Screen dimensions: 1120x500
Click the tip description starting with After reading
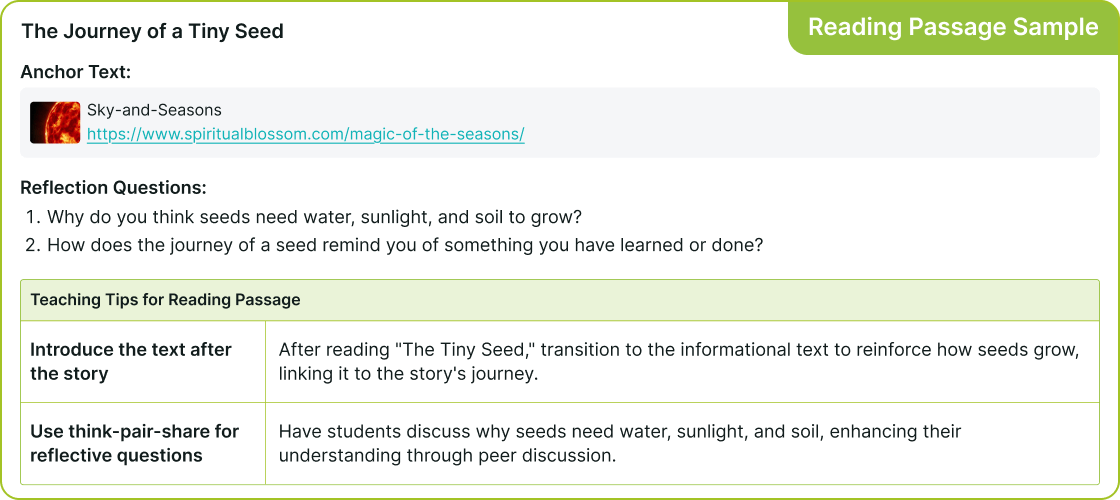pos(678,361)
